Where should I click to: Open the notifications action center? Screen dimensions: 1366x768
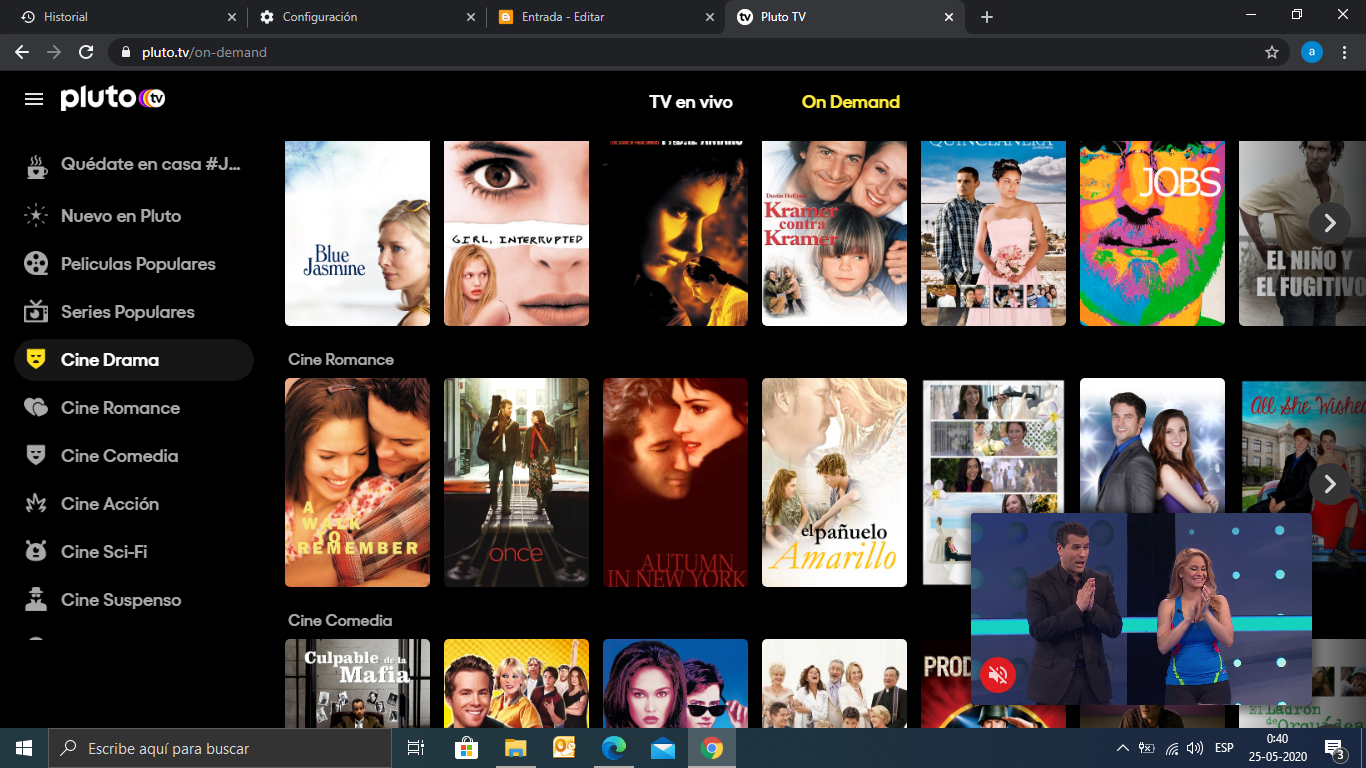1334,748
